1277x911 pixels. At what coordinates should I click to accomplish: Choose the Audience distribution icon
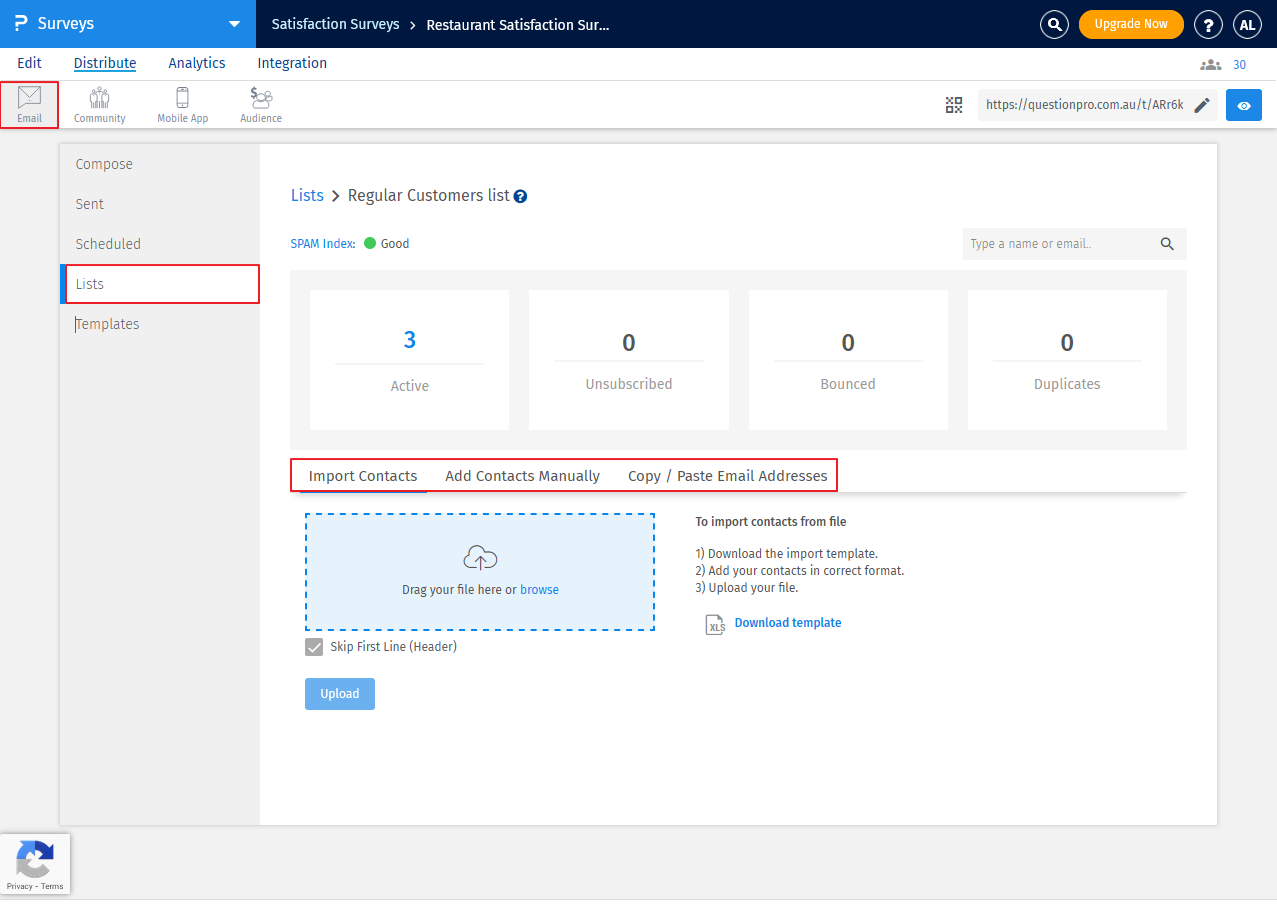point(261,105)
